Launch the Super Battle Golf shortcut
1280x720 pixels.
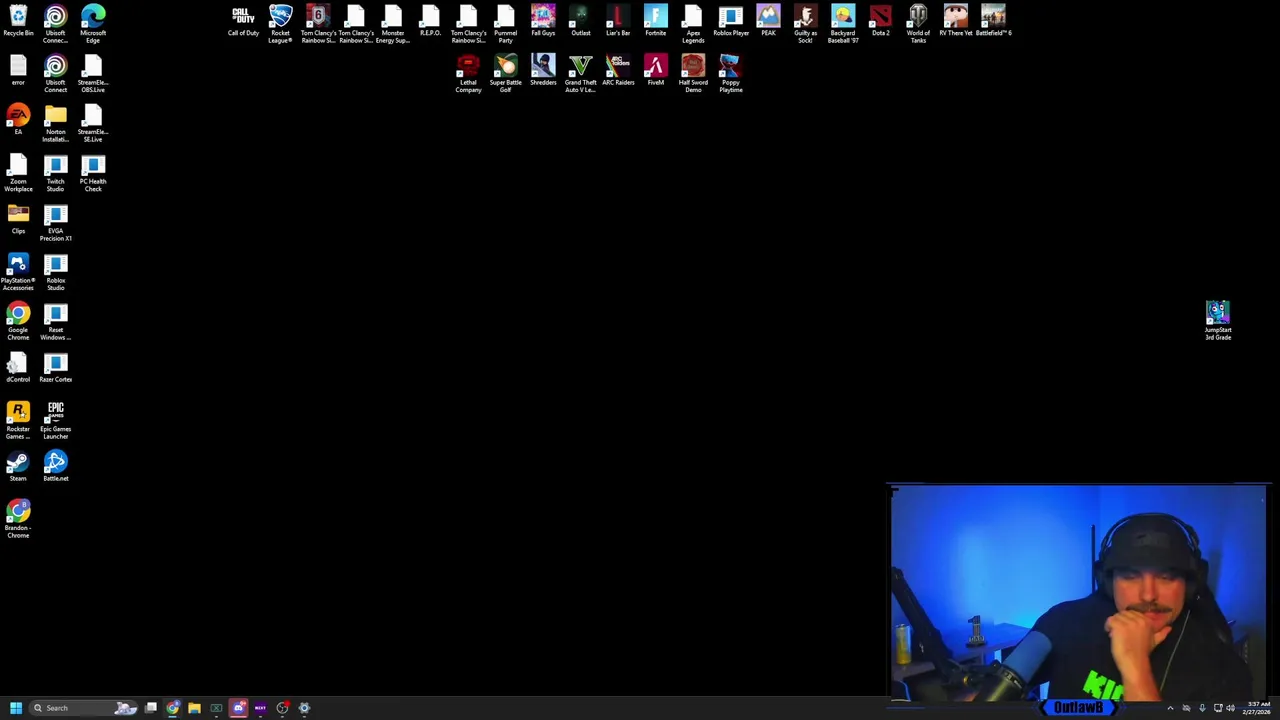pyautogui.click(x=505, y=75)
